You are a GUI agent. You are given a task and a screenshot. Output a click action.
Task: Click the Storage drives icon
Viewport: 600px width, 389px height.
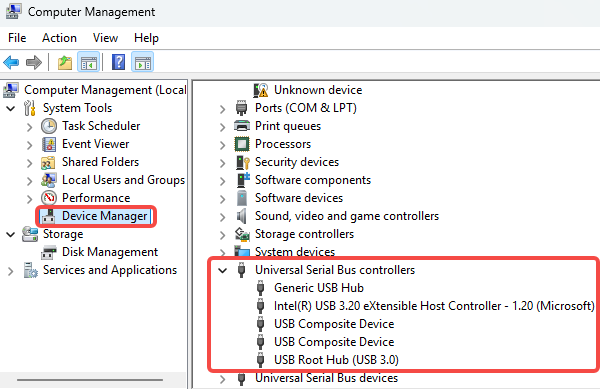tap(30, 234)
